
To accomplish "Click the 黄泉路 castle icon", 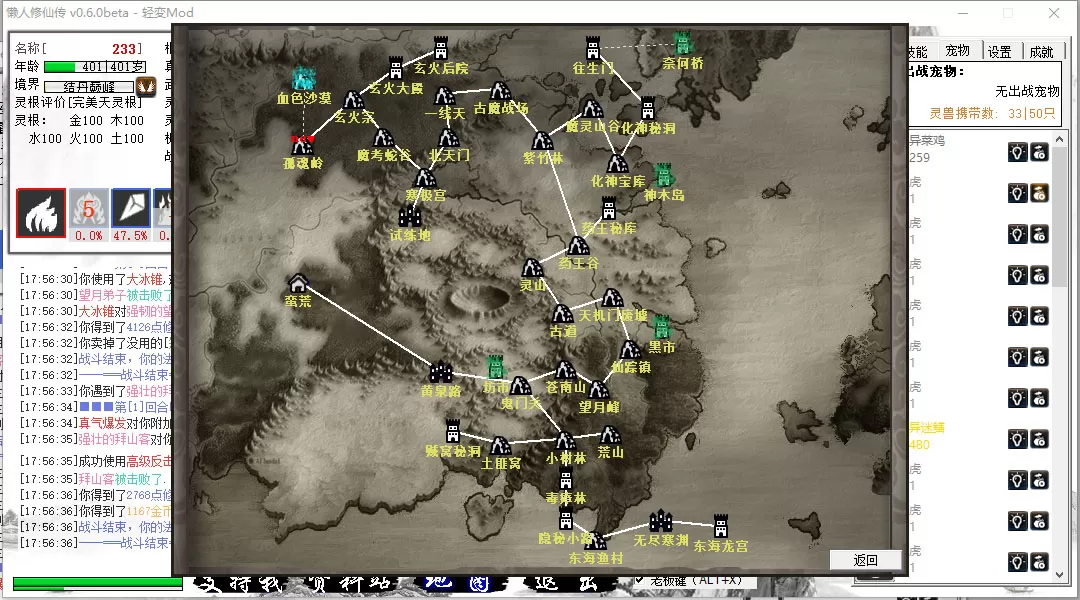I will click(x=441, y=372).
